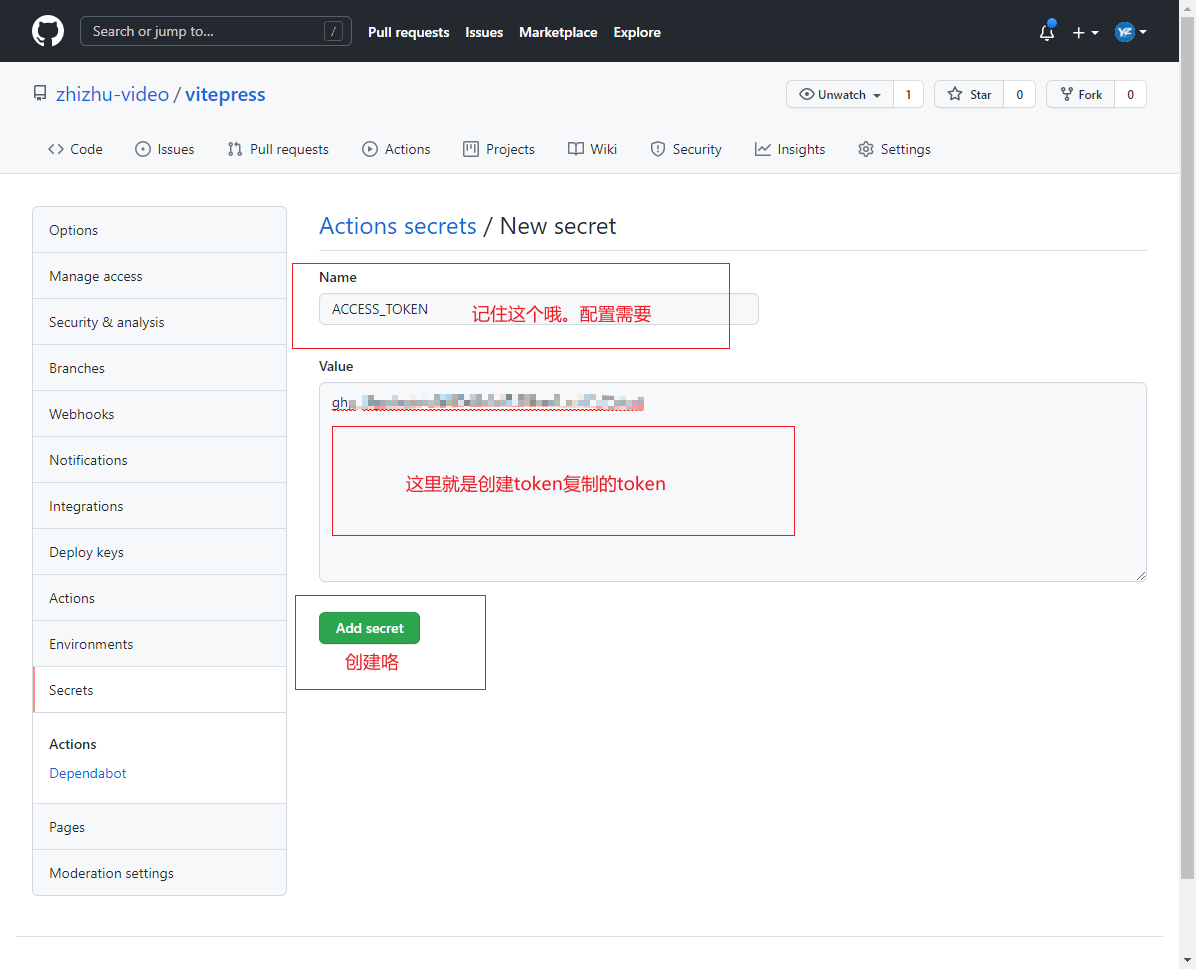This screenshot has width=1196, height=969.
Task: Switch to the Wiki tab
Action: (x=593, y=149)
